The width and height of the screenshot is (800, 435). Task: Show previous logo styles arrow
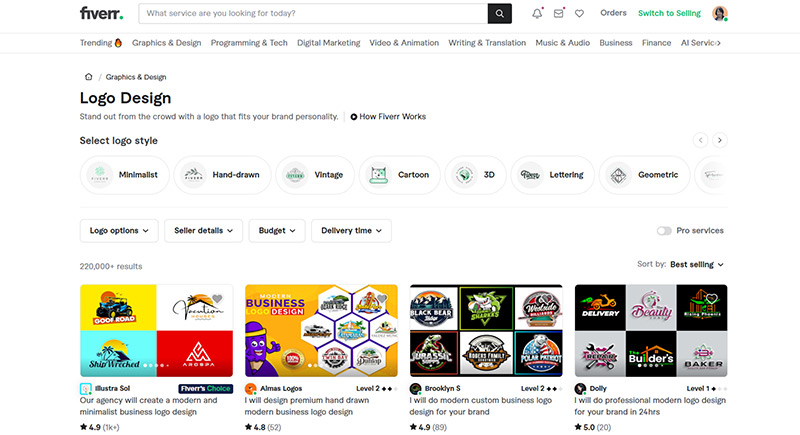(701, 140)
